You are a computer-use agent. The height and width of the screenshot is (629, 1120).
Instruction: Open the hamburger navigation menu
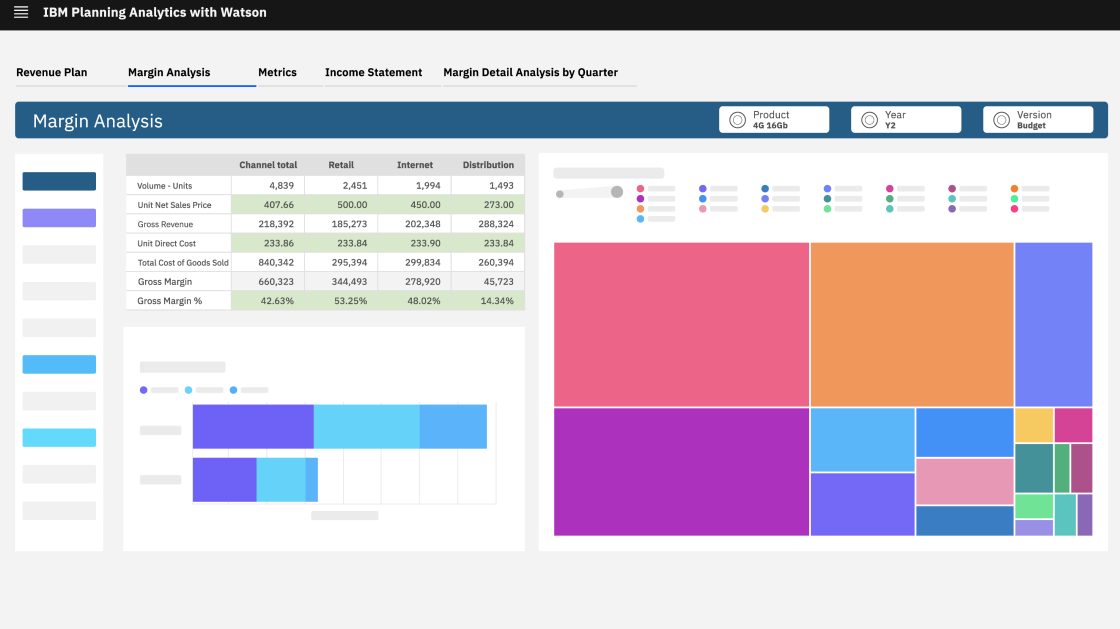20,12
